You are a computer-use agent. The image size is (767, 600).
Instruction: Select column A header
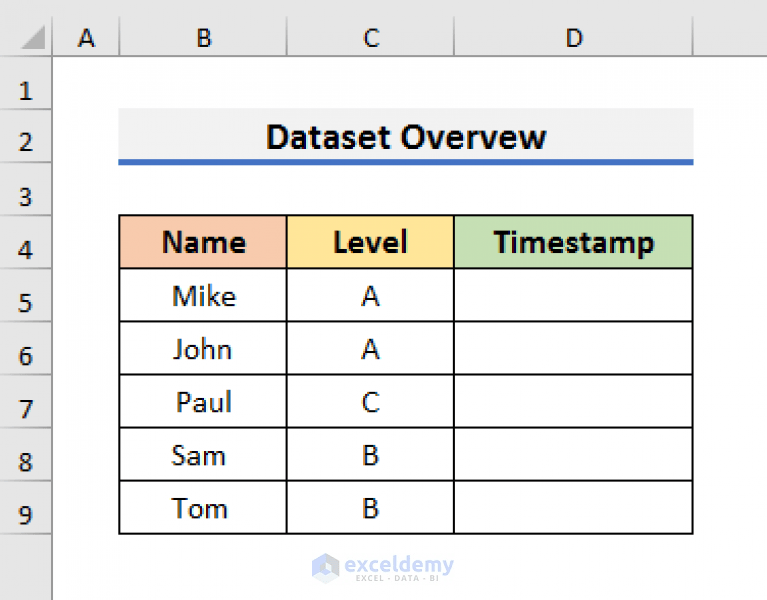click(86, 37)
